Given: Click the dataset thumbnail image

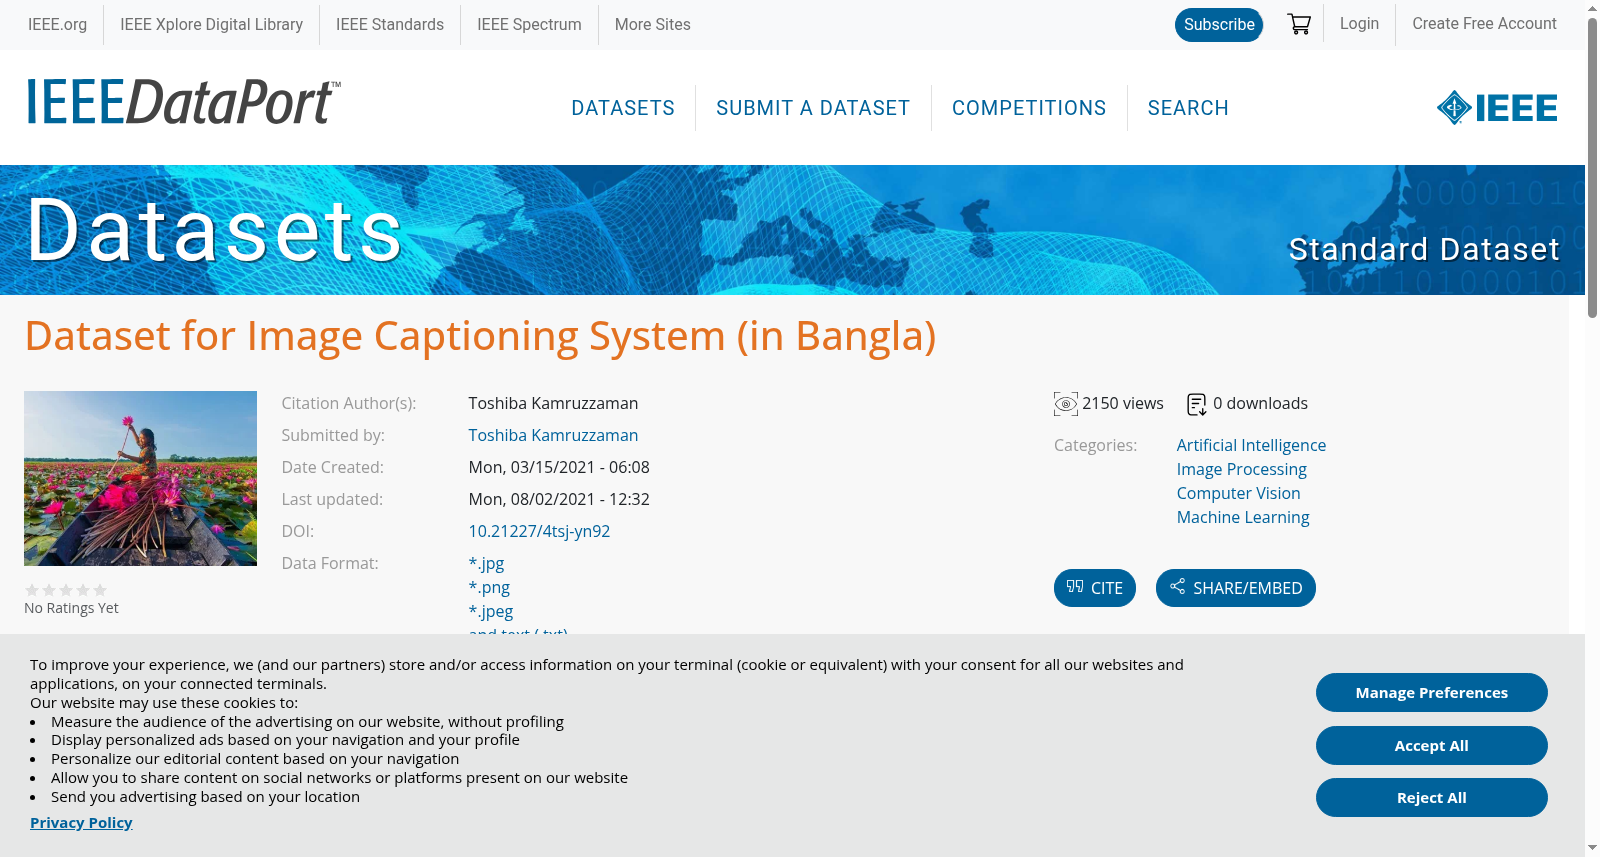Looking at the screenshot, I should [140, 479].
